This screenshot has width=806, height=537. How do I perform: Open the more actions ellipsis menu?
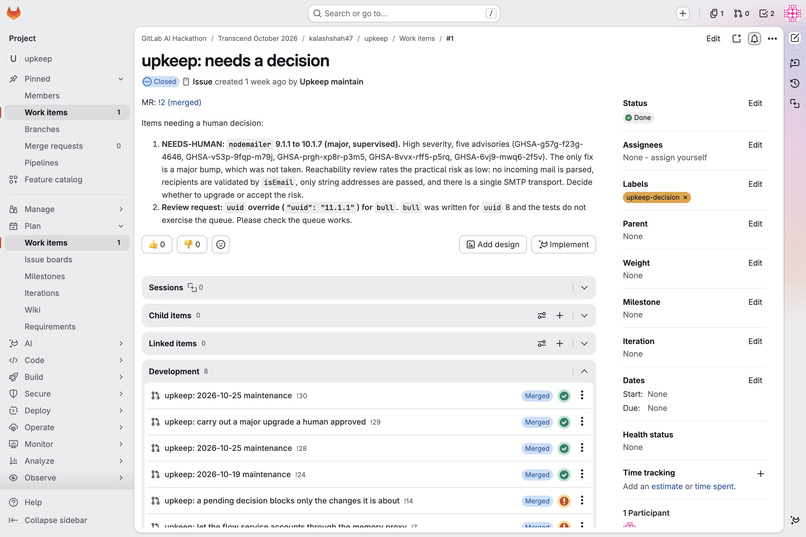pyautogui.click(x=772, y=39)
